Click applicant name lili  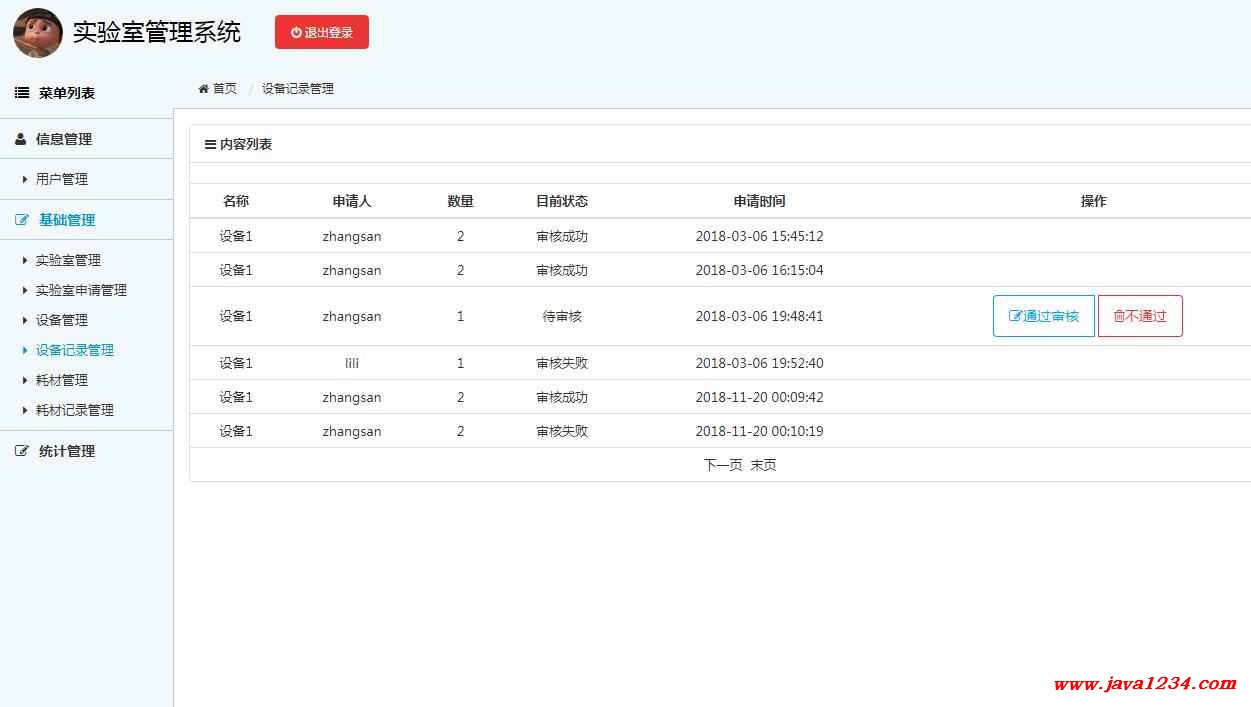point(352,363)
